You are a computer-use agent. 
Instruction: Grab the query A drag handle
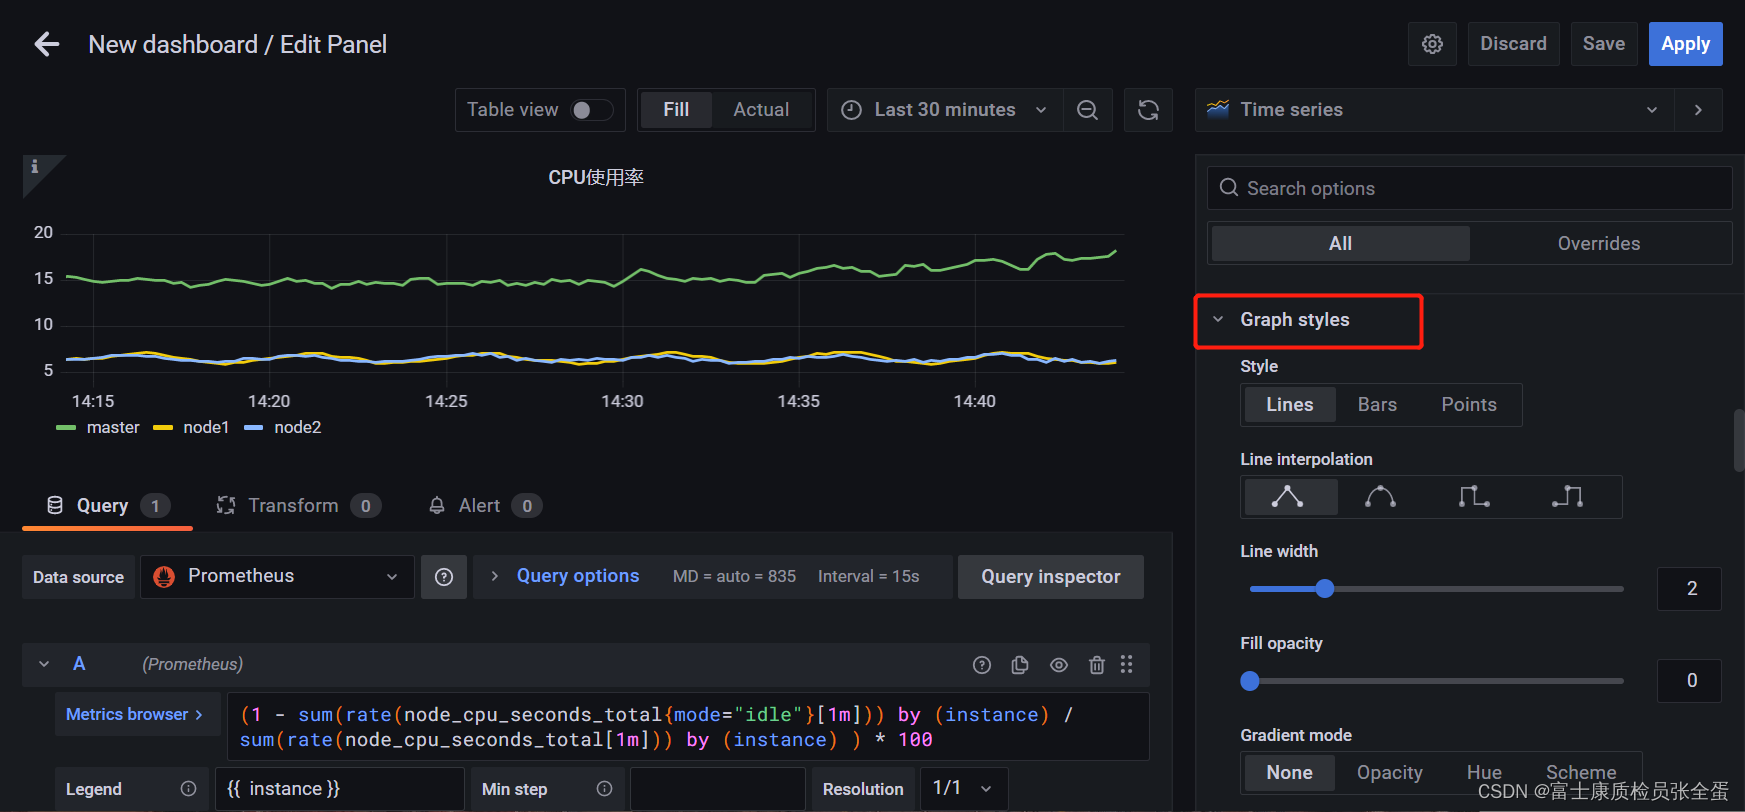click(1127, 665)
